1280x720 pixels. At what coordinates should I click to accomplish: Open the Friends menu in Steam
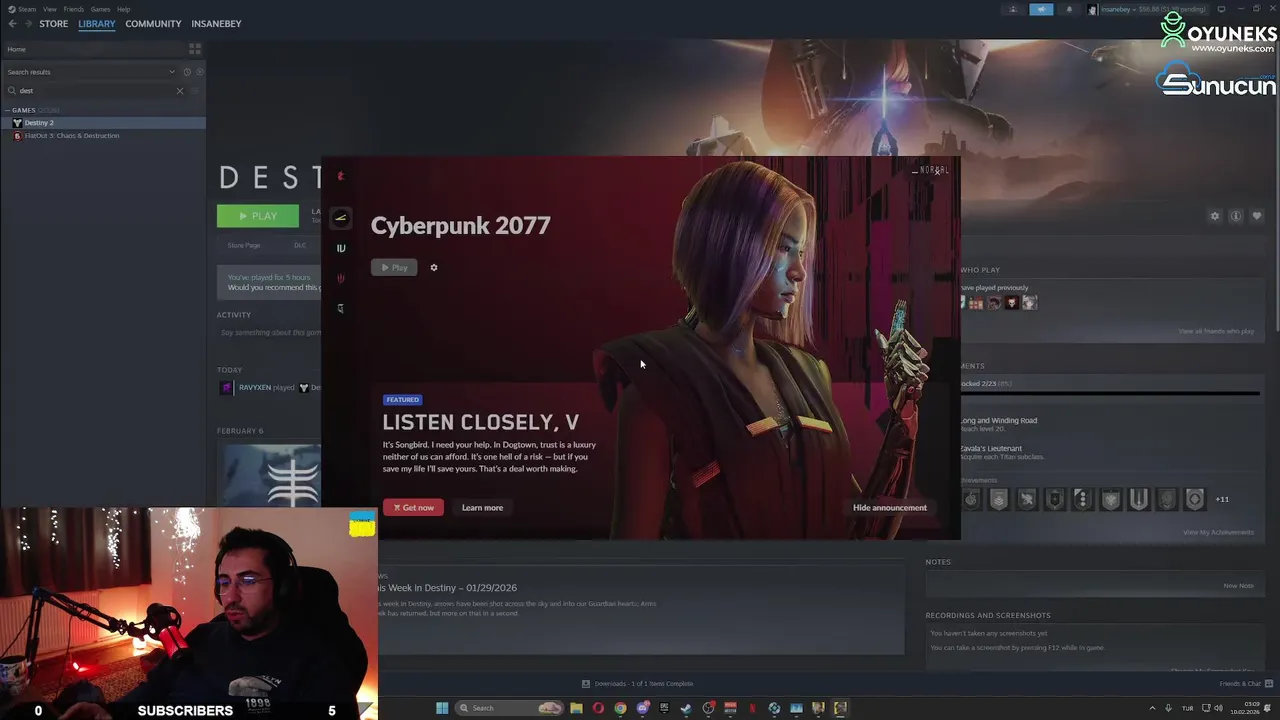[74, 9]
